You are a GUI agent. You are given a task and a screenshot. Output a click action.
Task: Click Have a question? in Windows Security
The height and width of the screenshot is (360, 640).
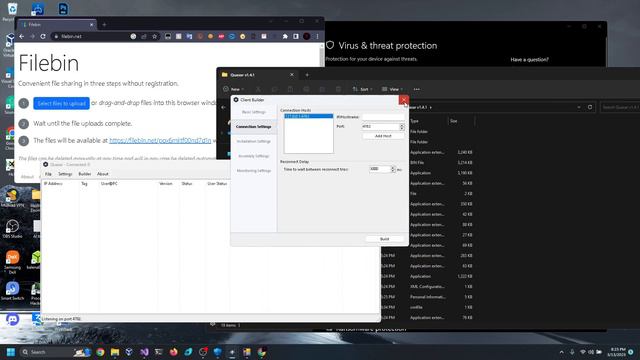529,60
